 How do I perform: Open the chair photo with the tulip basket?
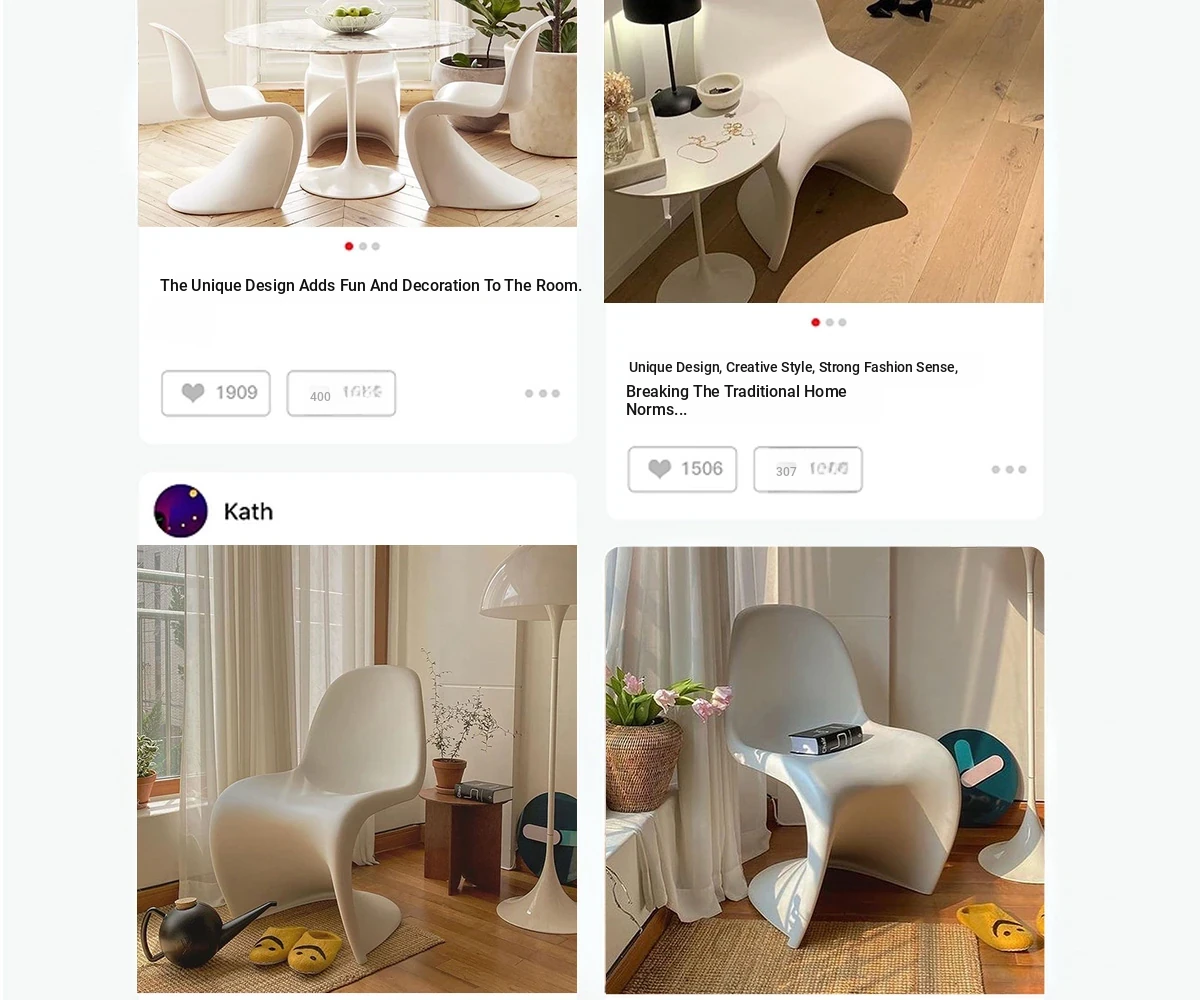pyautogui.click(x=824, y=770)
